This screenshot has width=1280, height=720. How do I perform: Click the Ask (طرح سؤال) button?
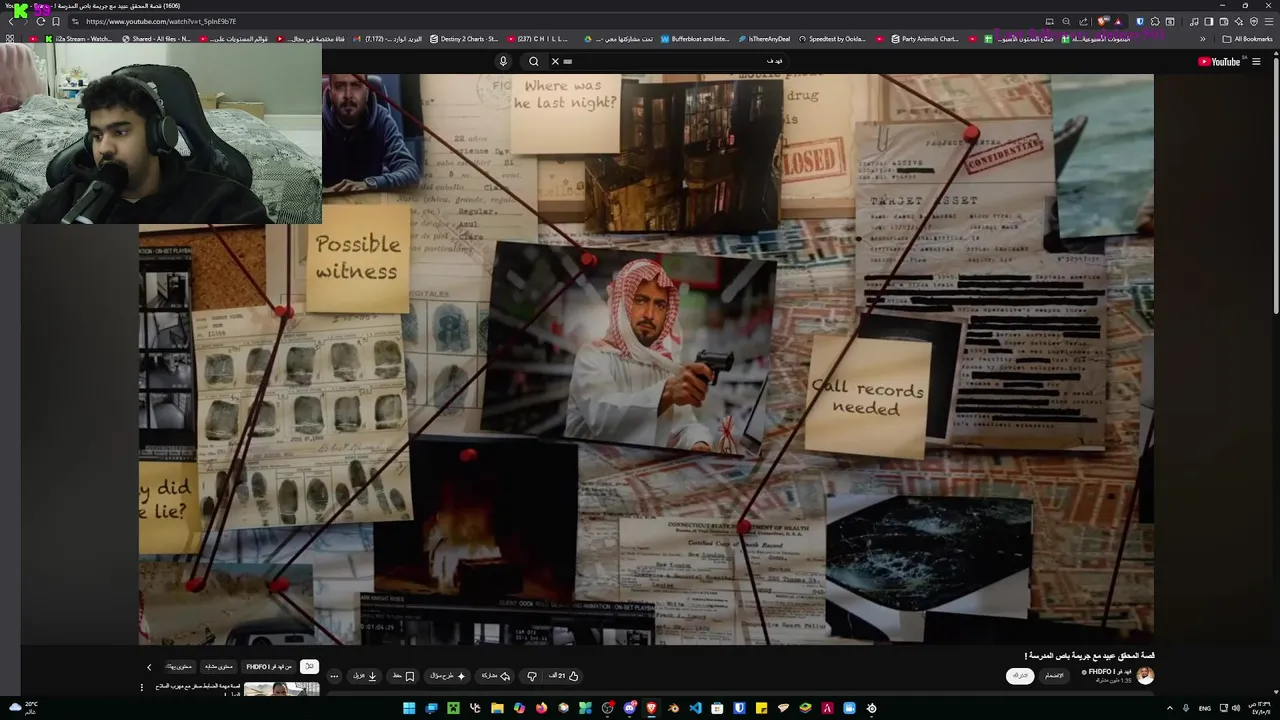pyautogui.click(x=447, y=676)
